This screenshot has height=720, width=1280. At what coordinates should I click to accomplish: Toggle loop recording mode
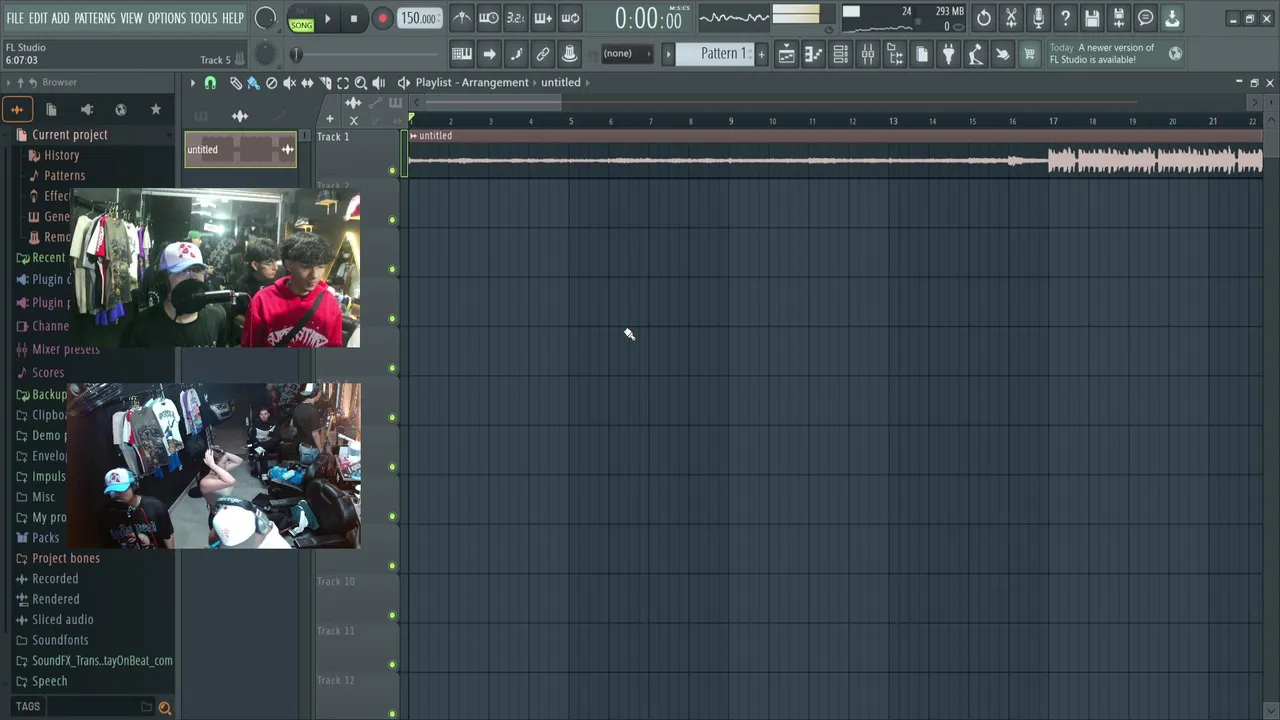(570, 18)
